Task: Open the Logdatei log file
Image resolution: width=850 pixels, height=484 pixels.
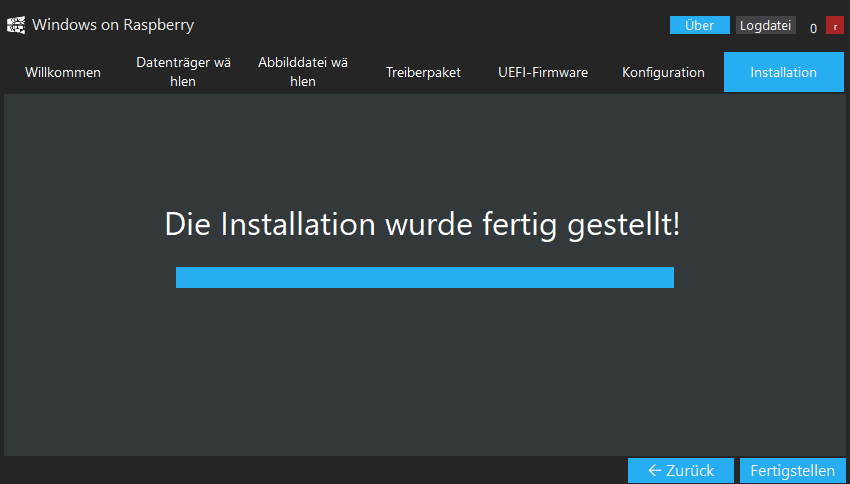Action: coord(765,25)
